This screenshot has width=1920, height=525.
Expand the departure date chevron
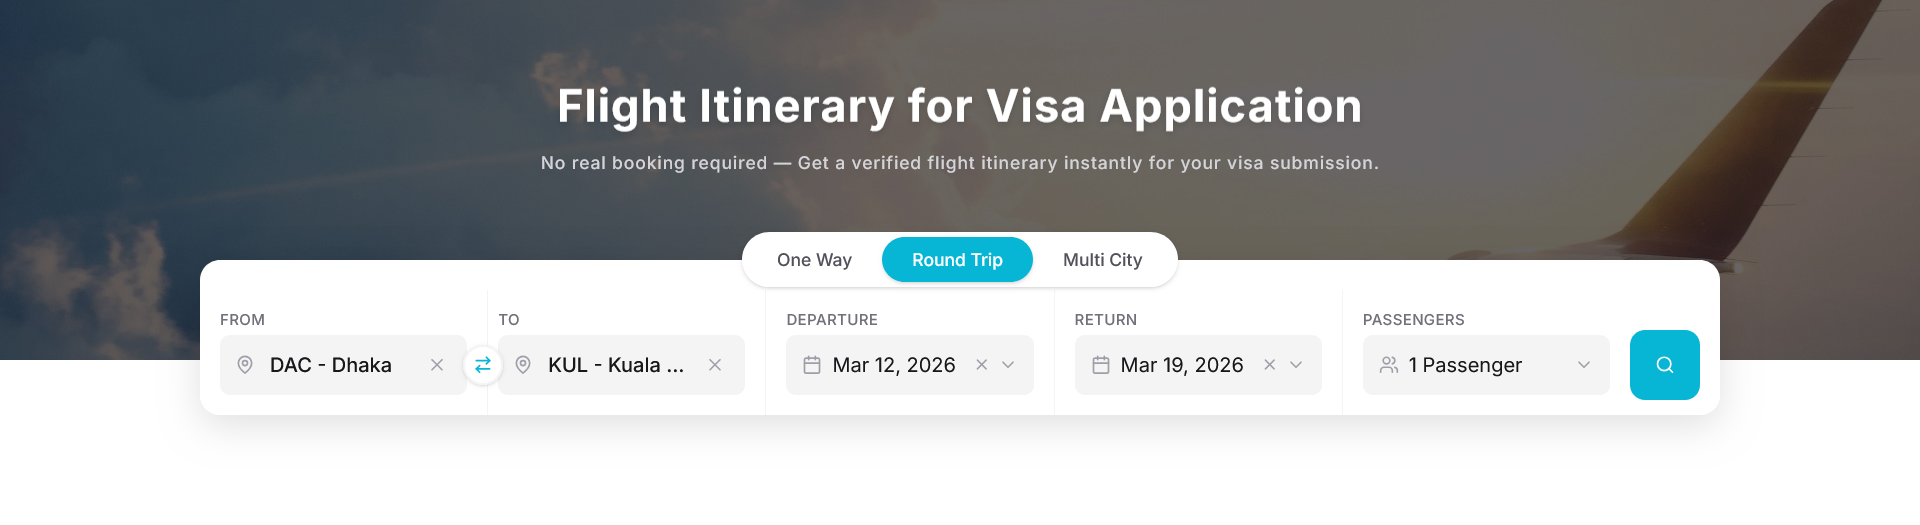tap(1008, 365)
